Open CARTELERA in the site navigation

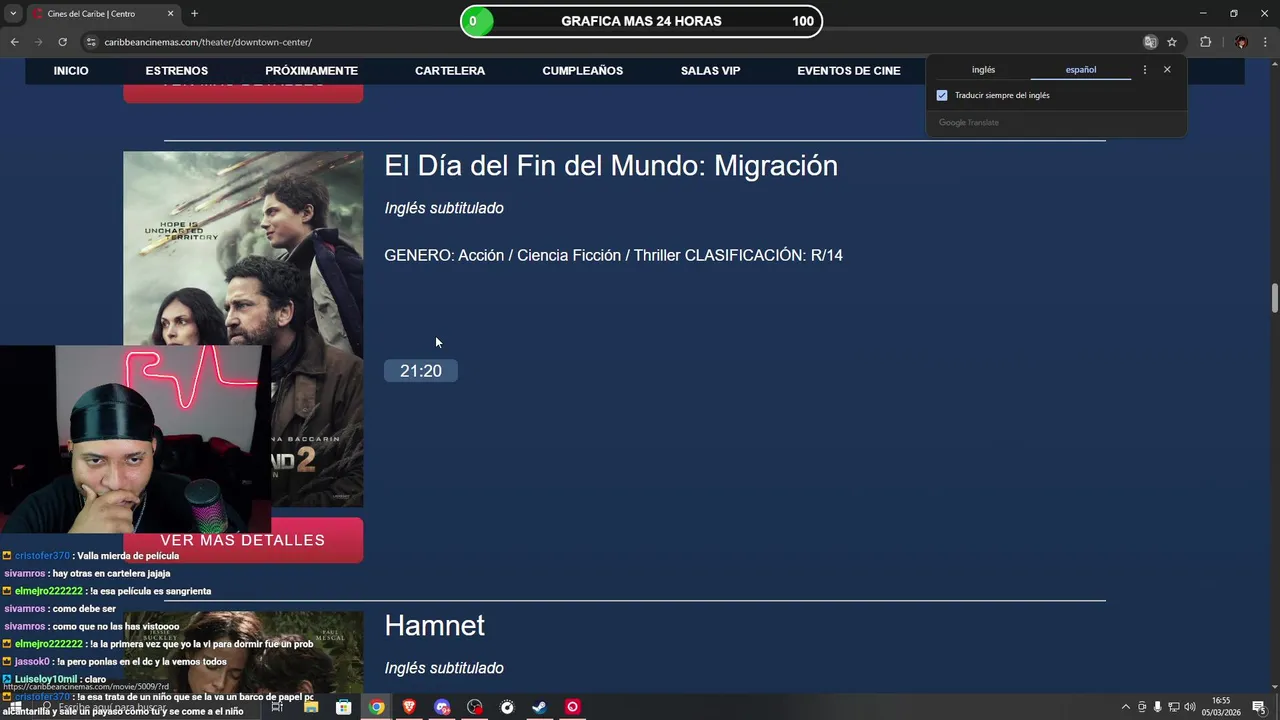pyautogui.click(x=450, y=71)
